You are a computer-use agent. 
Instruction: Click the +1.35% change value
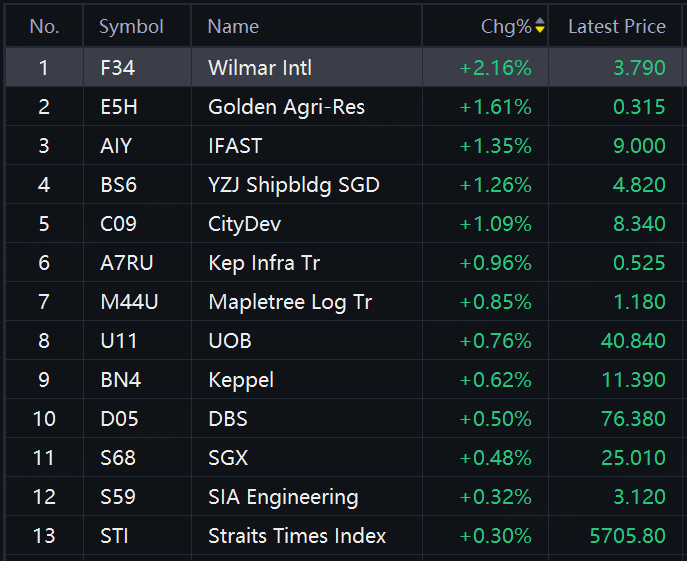[496, 146]
